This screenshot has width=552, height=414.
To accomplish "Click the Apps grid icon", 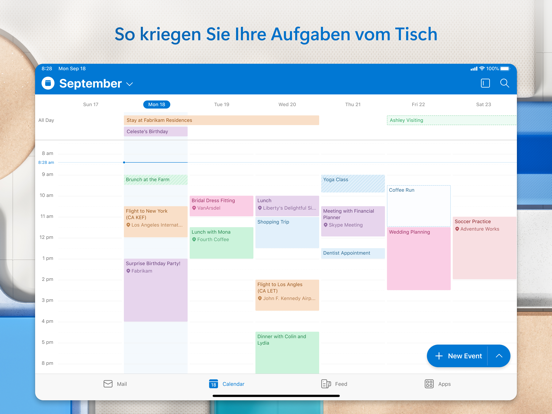I will point(429,384).
